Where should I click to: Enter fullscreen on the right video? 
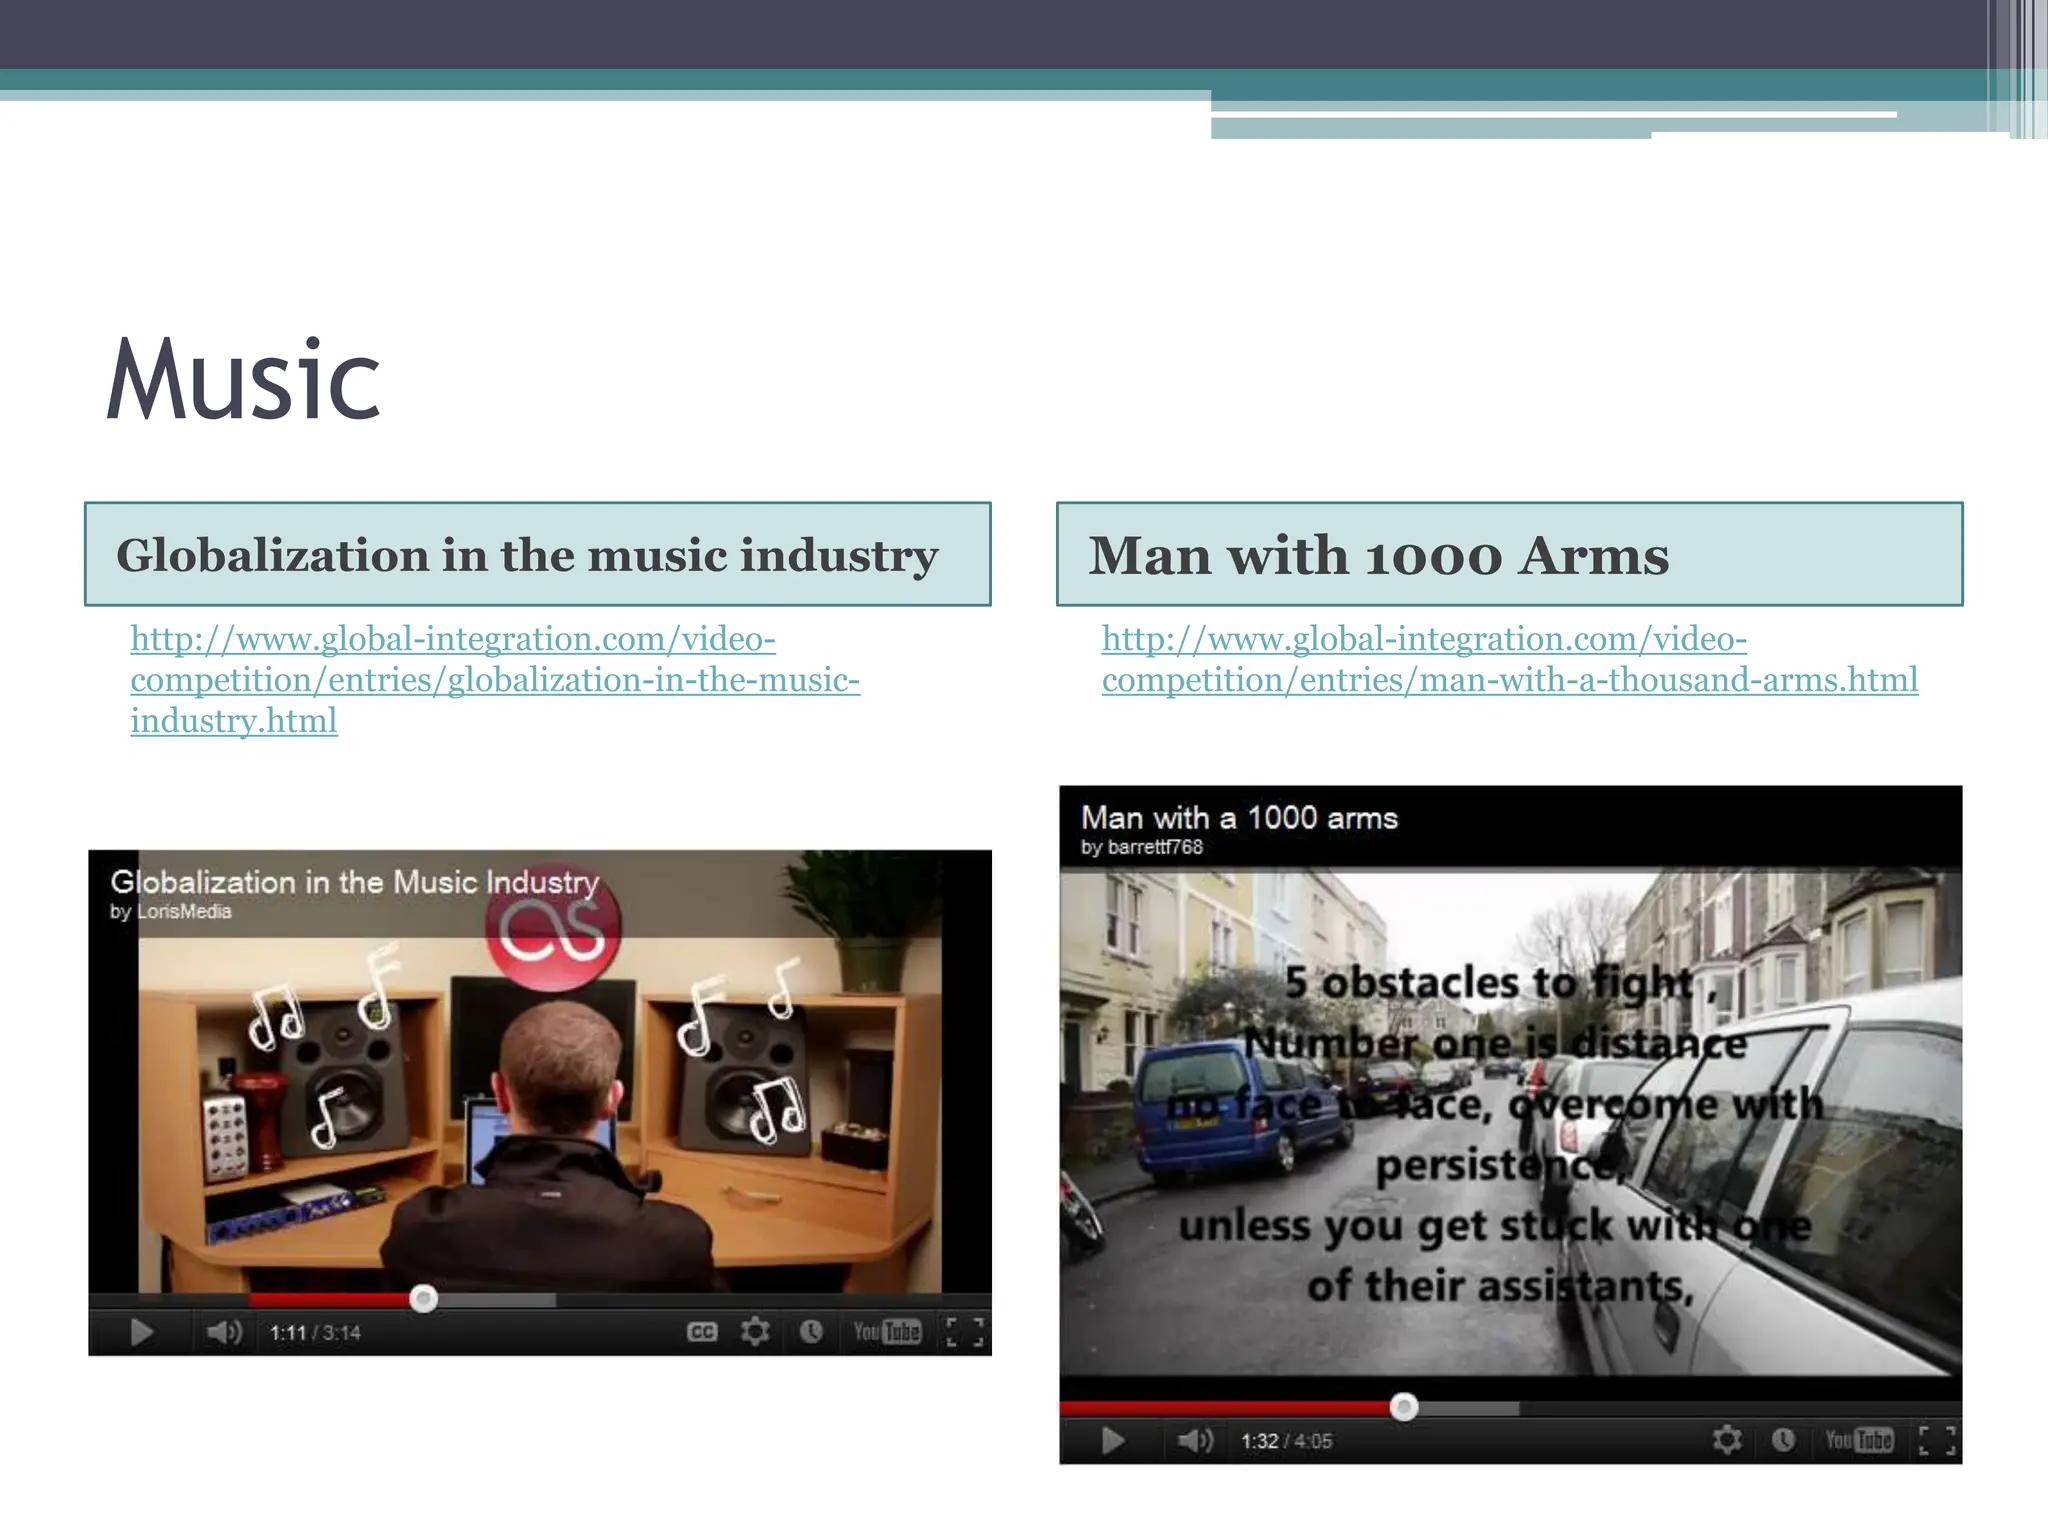[1937, 1440]
